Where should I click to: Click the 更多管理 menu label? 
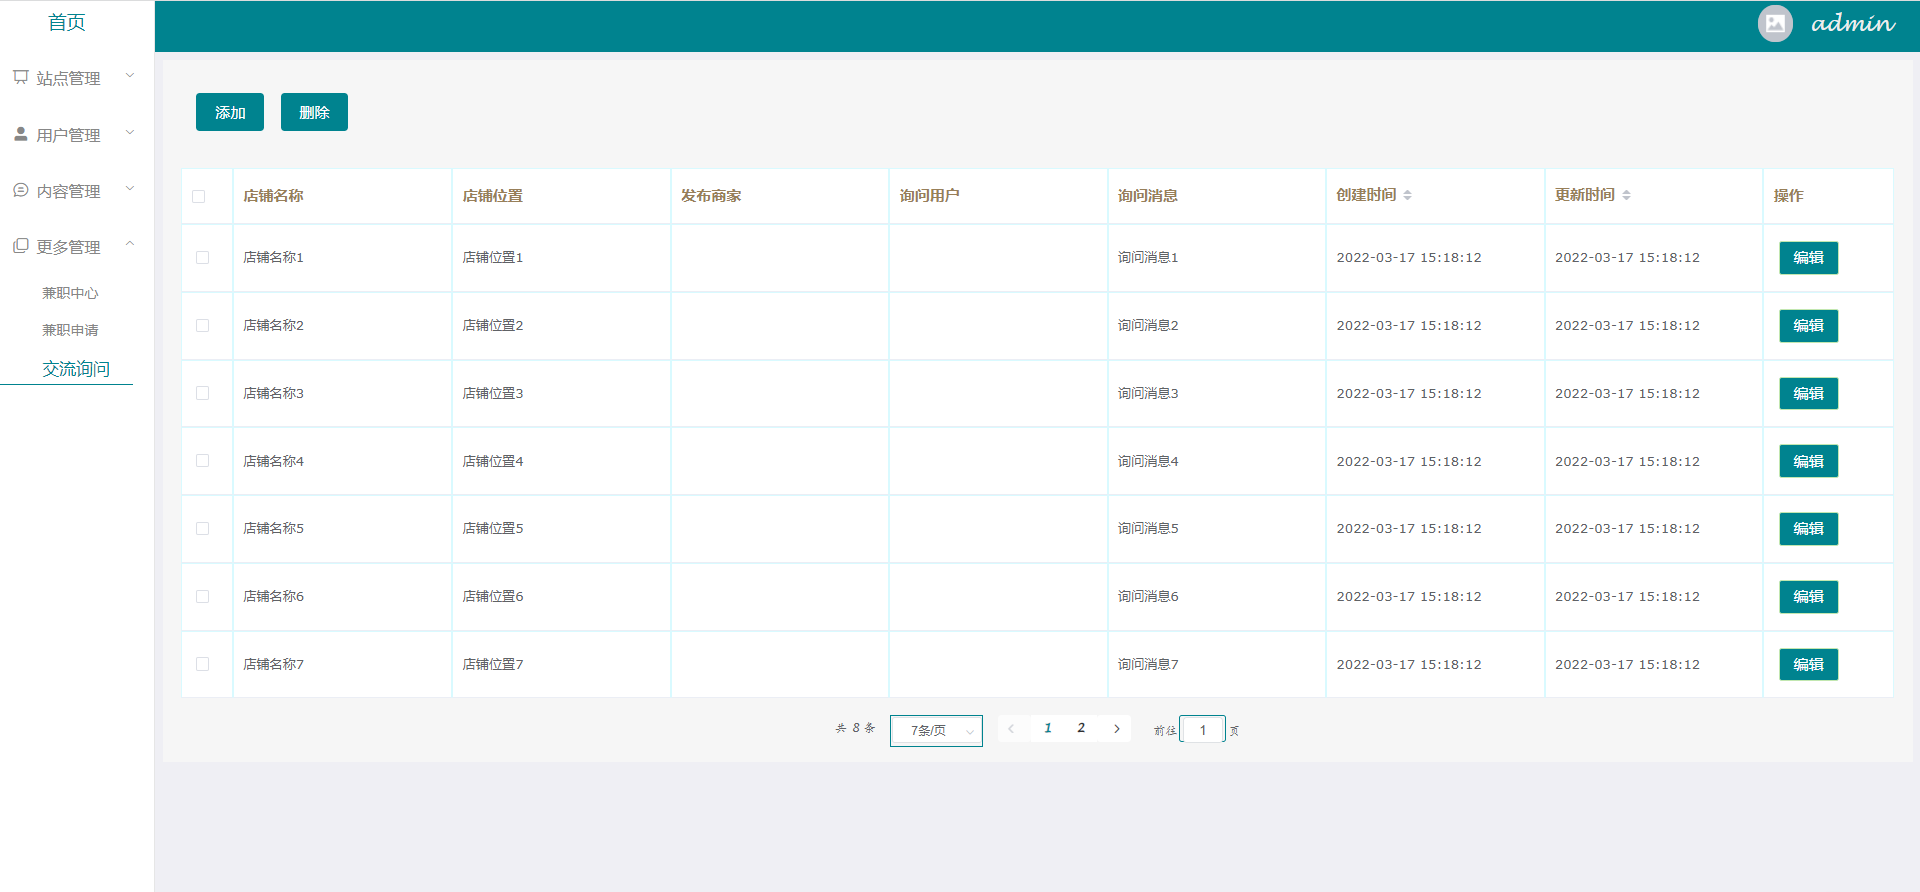click(68, 247)
